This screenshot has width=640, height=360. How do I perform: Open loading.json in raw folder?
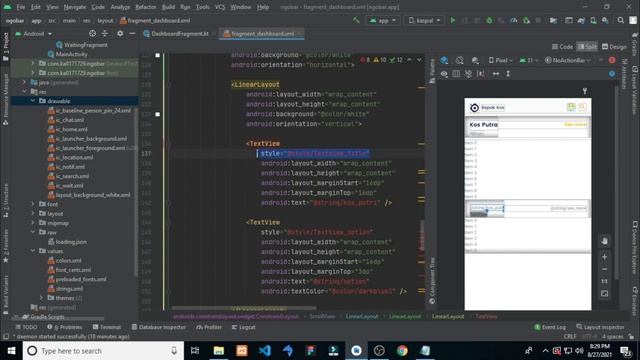tap(67, 242)
